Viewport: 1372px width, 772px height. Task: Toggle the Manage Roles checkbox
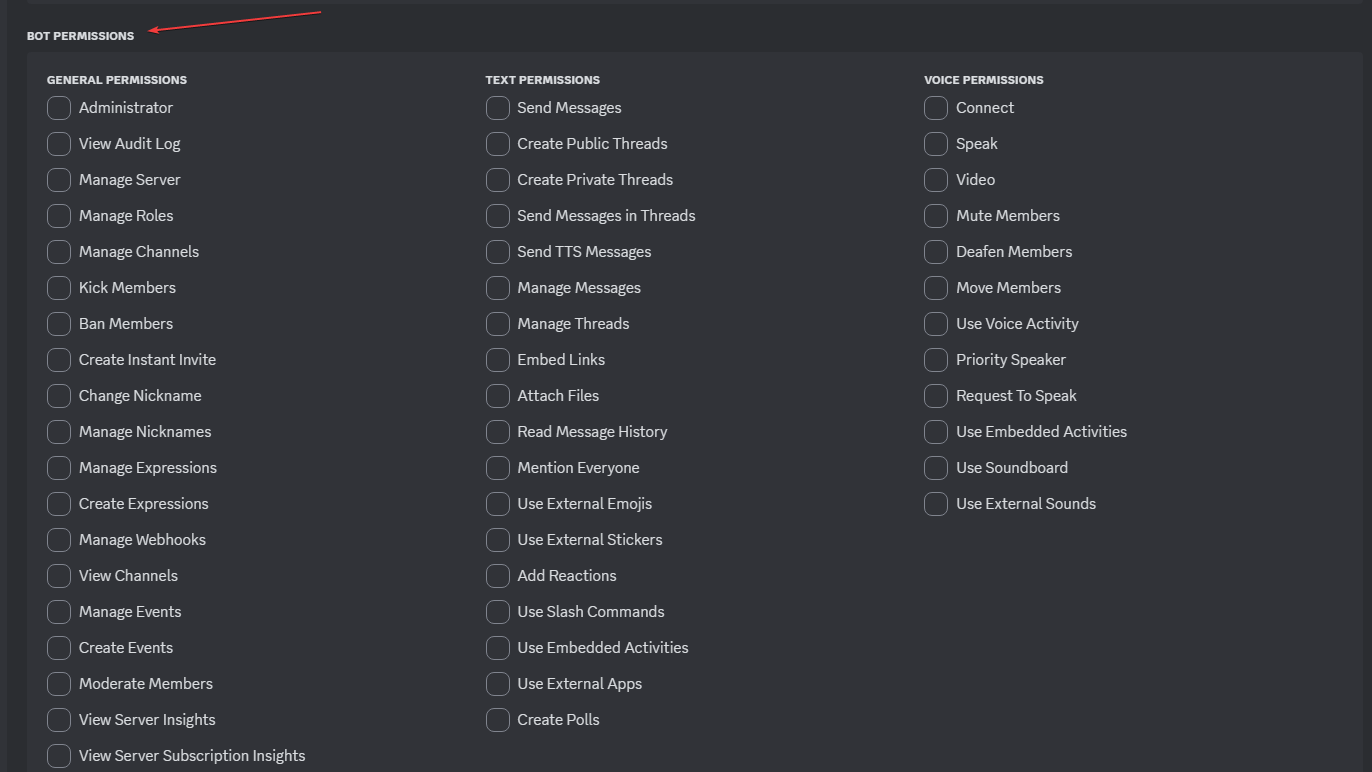pyautogui.click(x=59, y=216)
